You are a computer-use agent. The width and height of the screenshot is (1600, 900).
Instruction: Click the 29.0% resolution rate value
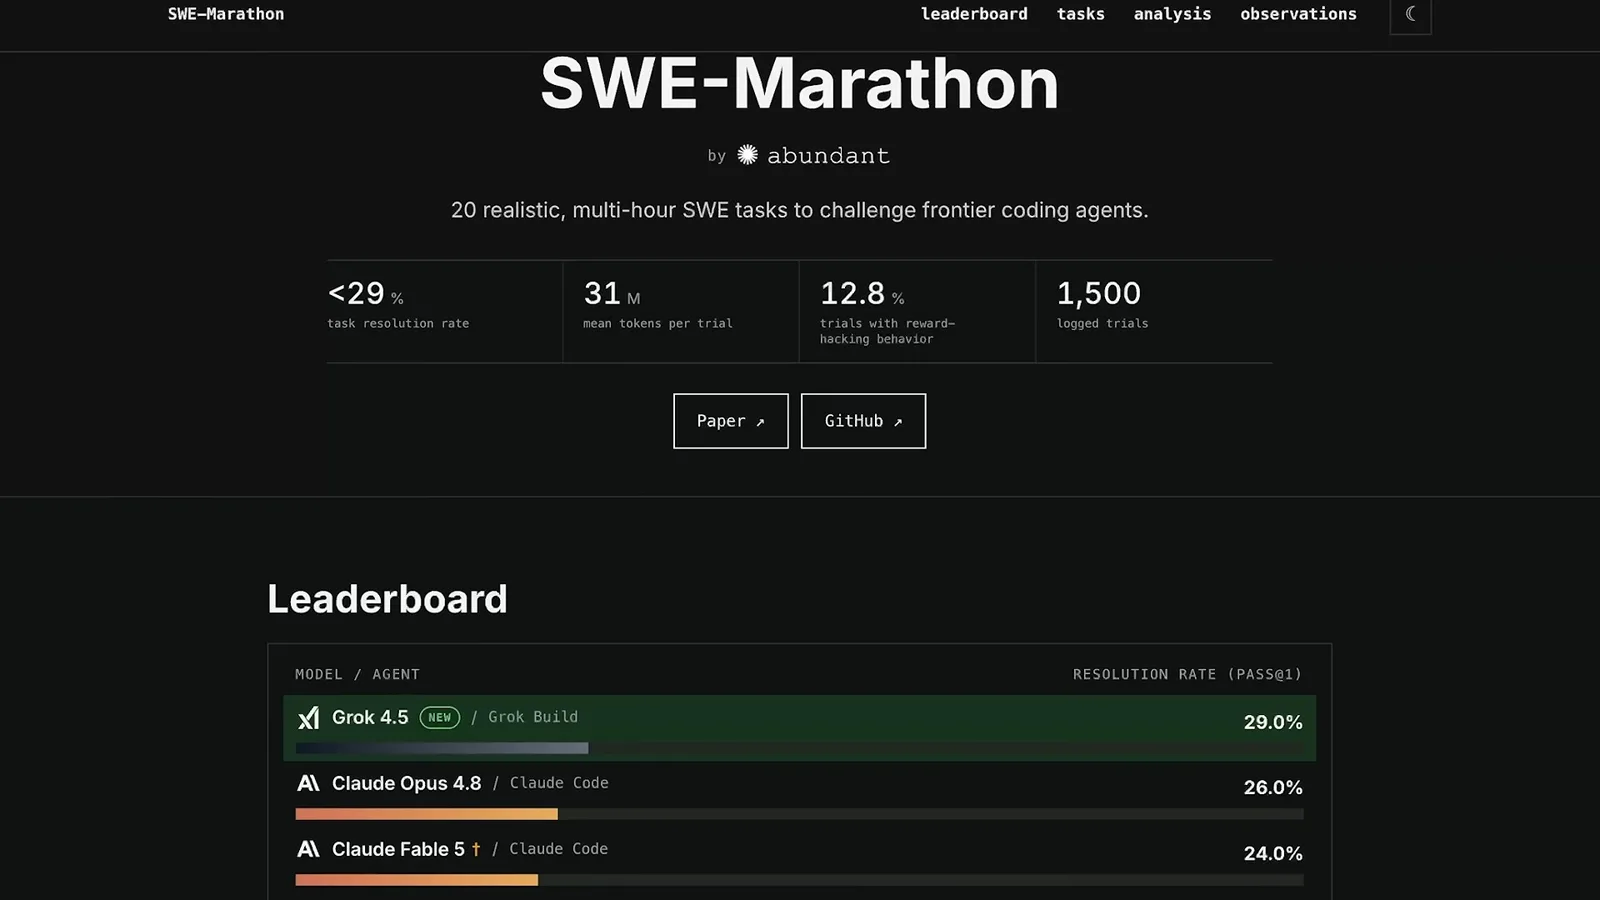[1272, 722]
